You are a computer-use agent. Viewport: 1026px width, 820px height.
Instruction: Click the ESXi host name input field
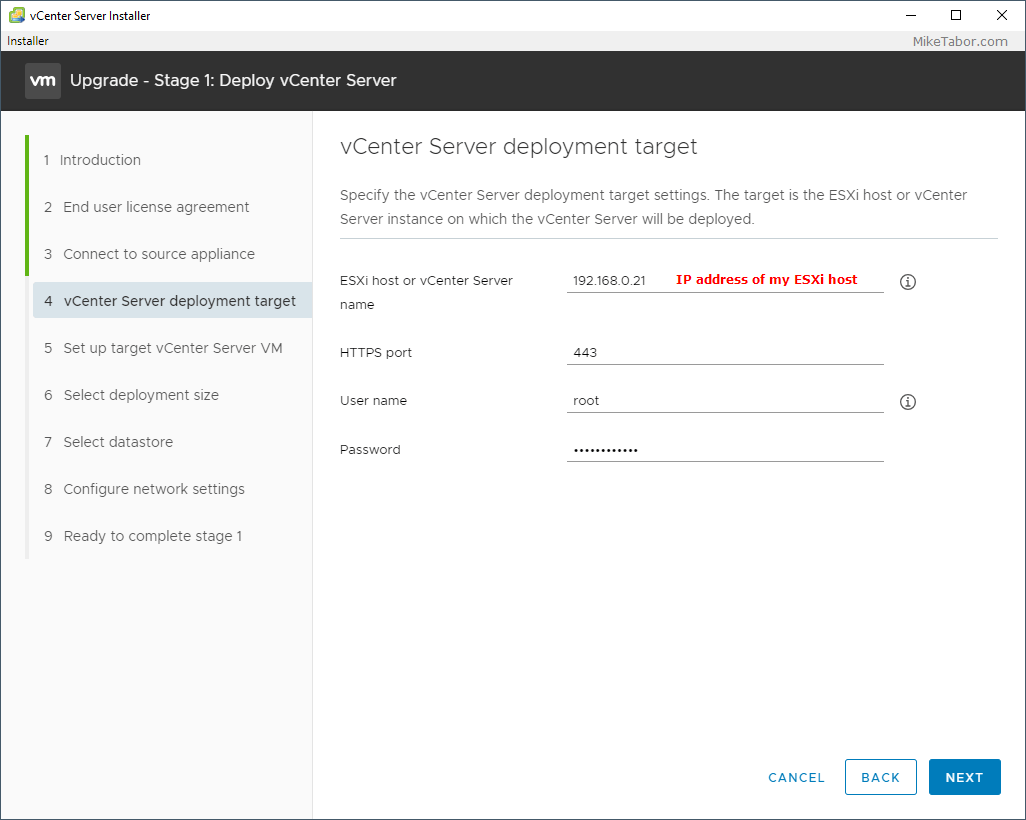[725, 280]
